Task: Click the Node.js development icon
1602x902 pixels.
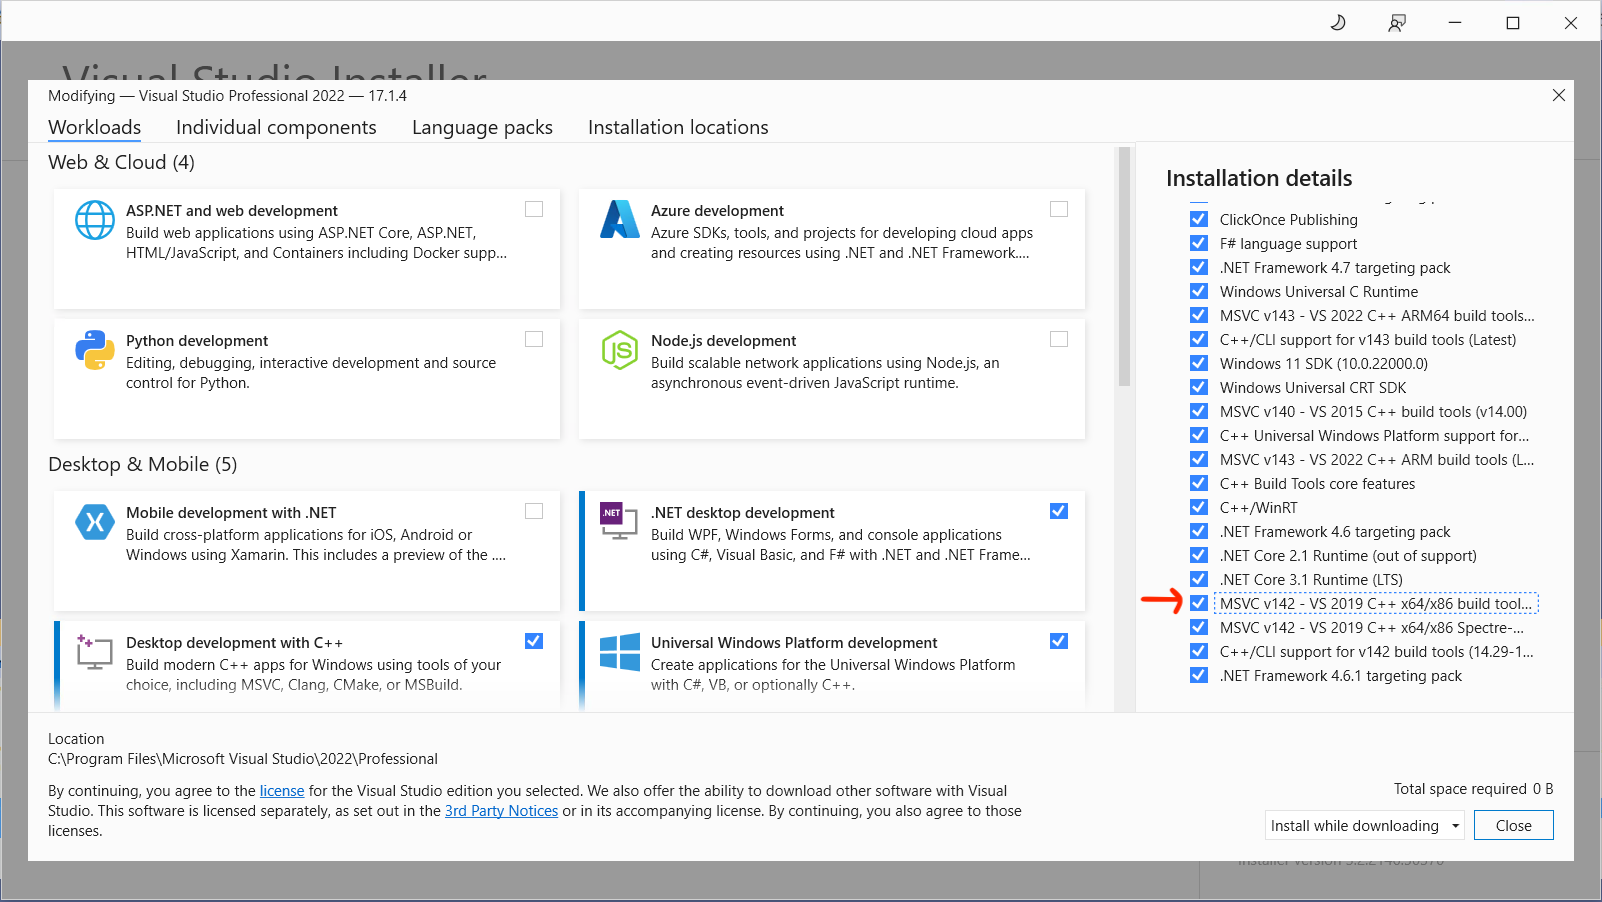Action: [x=620, y=350]
